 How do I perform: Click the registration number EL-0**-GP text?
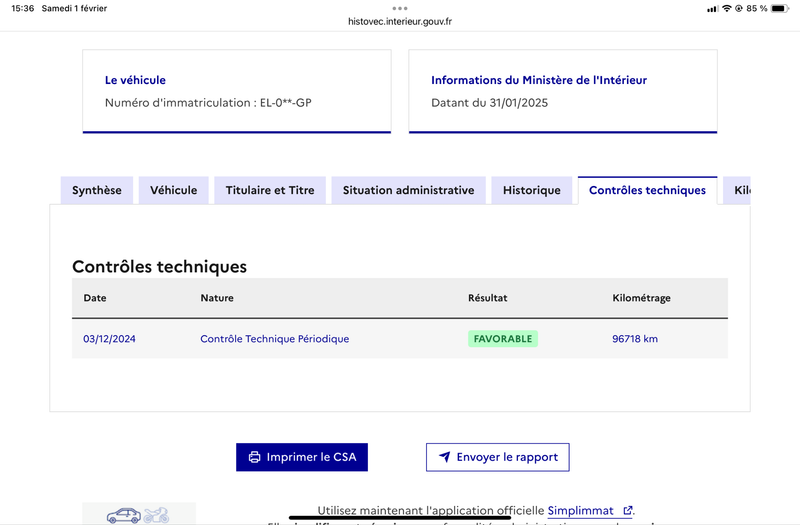coord(286,103)
